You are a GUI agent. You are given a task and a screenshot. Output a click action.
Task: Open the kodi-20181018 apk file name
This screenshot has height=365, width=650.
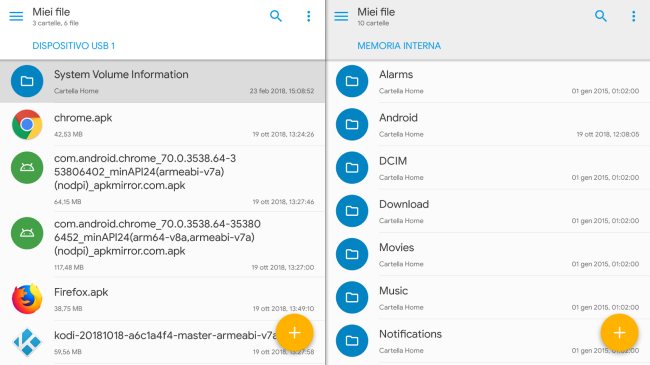165,335
